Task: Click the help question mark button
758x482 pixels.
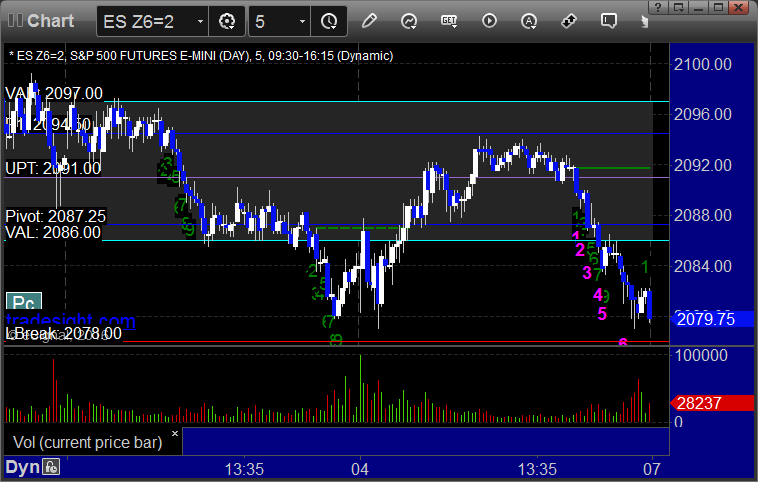Action: tap(657, 7)
